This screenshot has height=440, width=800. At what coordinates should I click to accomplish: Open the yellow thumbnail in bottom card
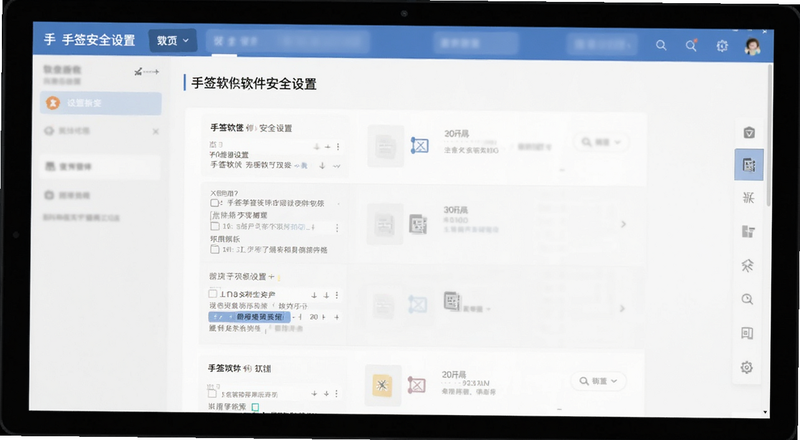[x=383, y=386]
